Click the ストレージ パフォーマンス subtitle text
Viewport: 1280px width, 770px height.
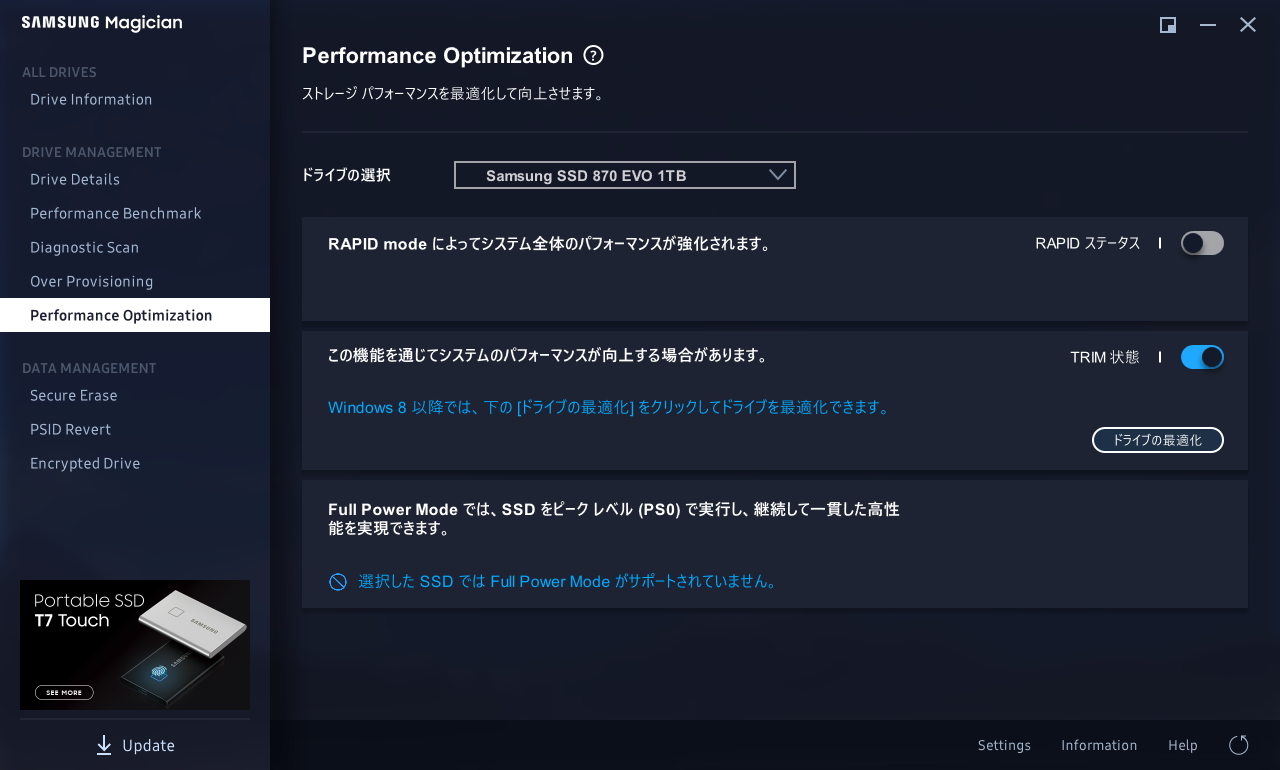coord(452,94)
